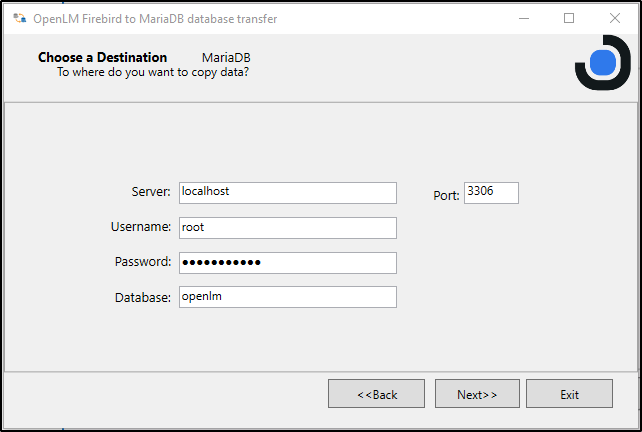The image size is (642, 432).
Task: Maximize the database transfer window
Action: point(569,18)
